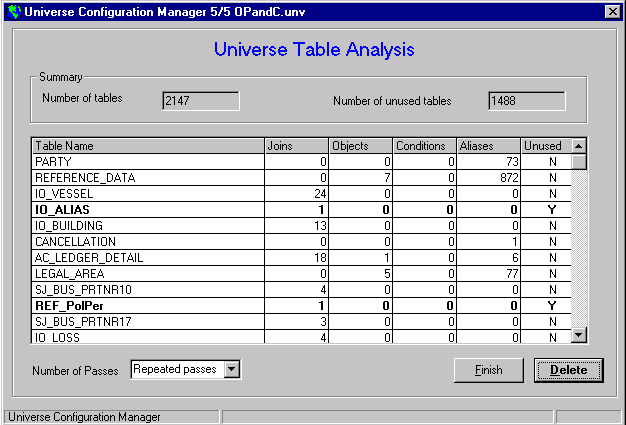626x425 pixels.
Task: Click the Conditions column header
Action: (x=423, y=145)
